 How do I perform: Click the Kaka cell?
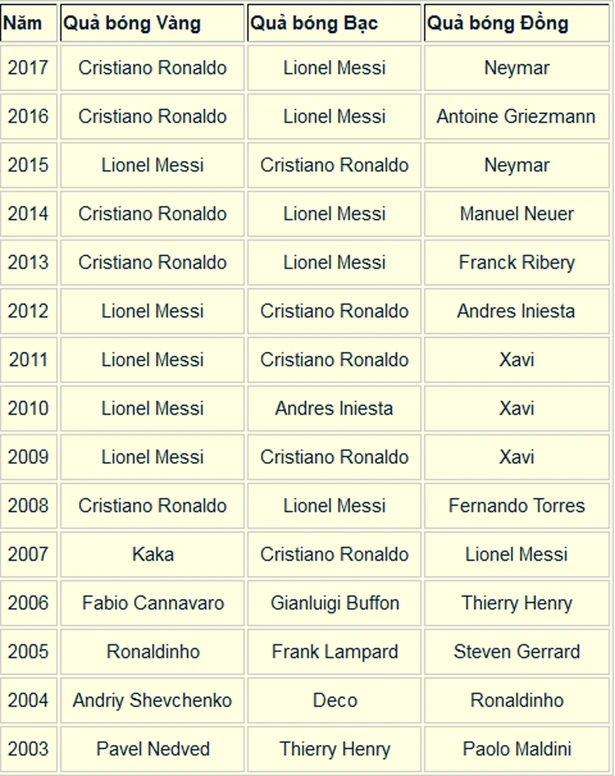152,554
